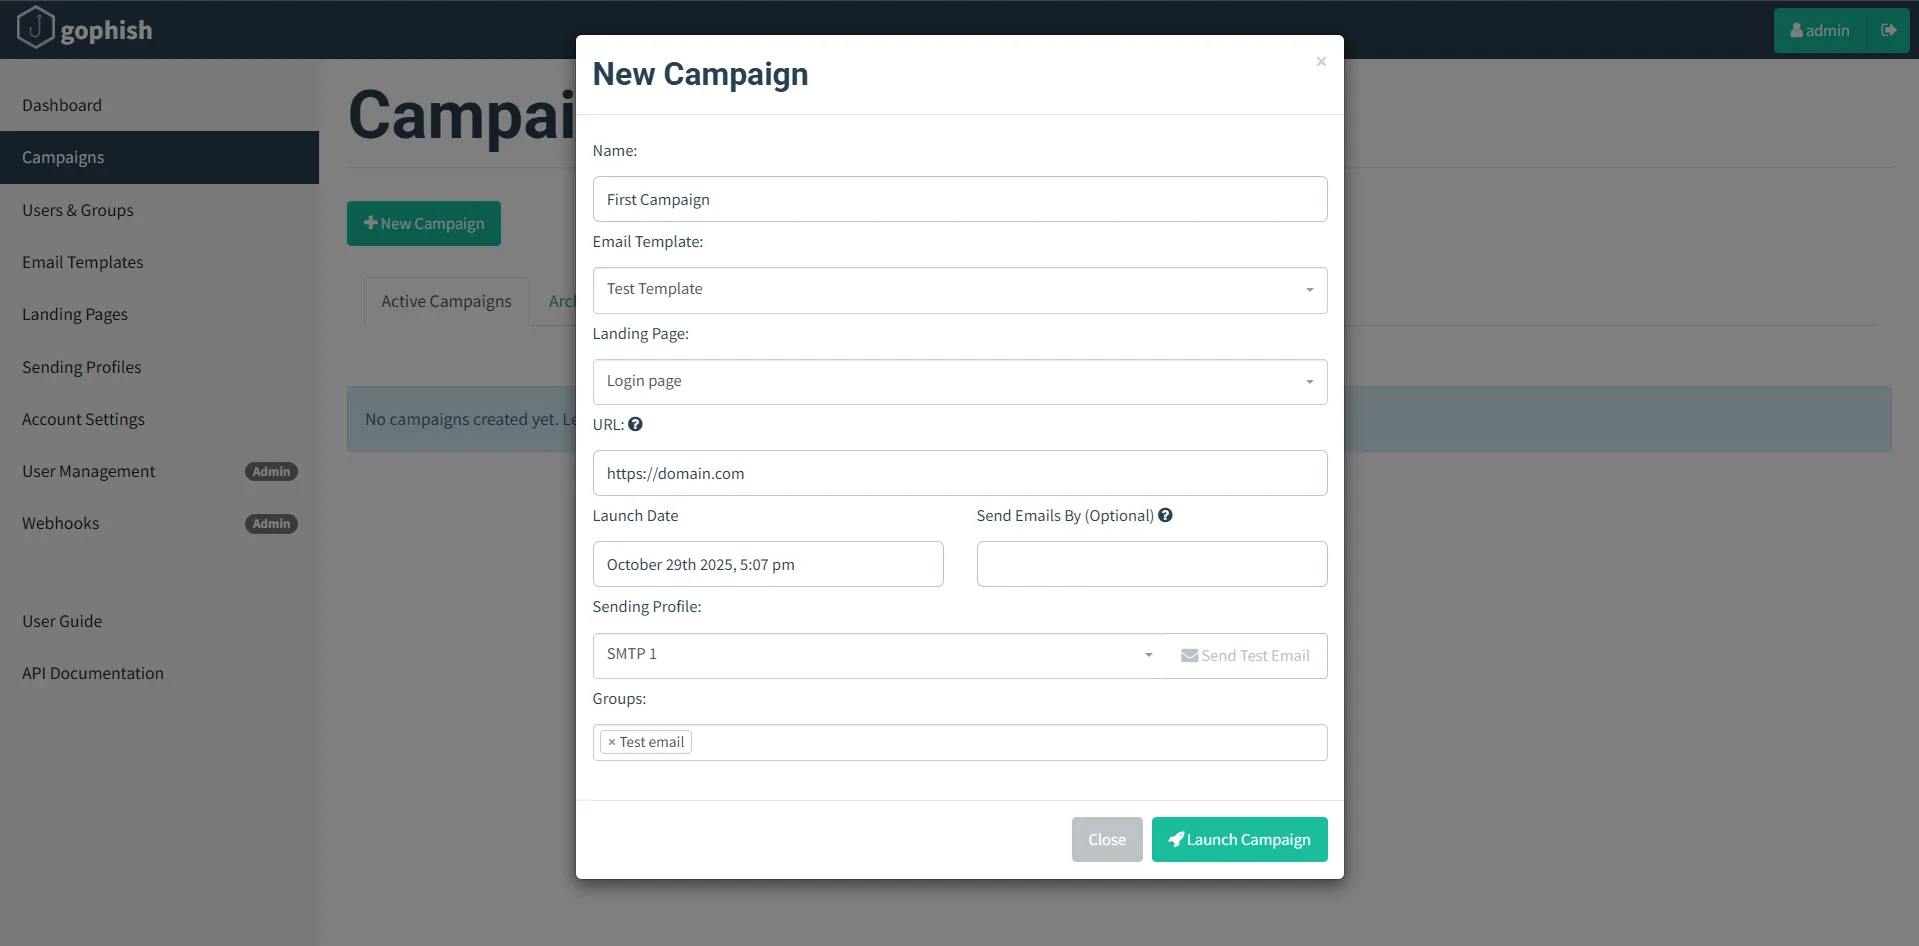This screenshot has height=946, width=1919.
Task: Click the URL help question-mark icon
Action: pos(635,424)
